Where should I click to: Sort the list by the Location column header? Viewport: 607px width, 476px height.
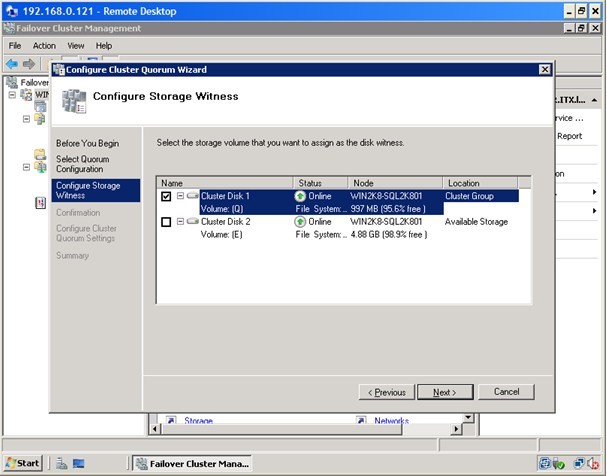coord(480,183)
